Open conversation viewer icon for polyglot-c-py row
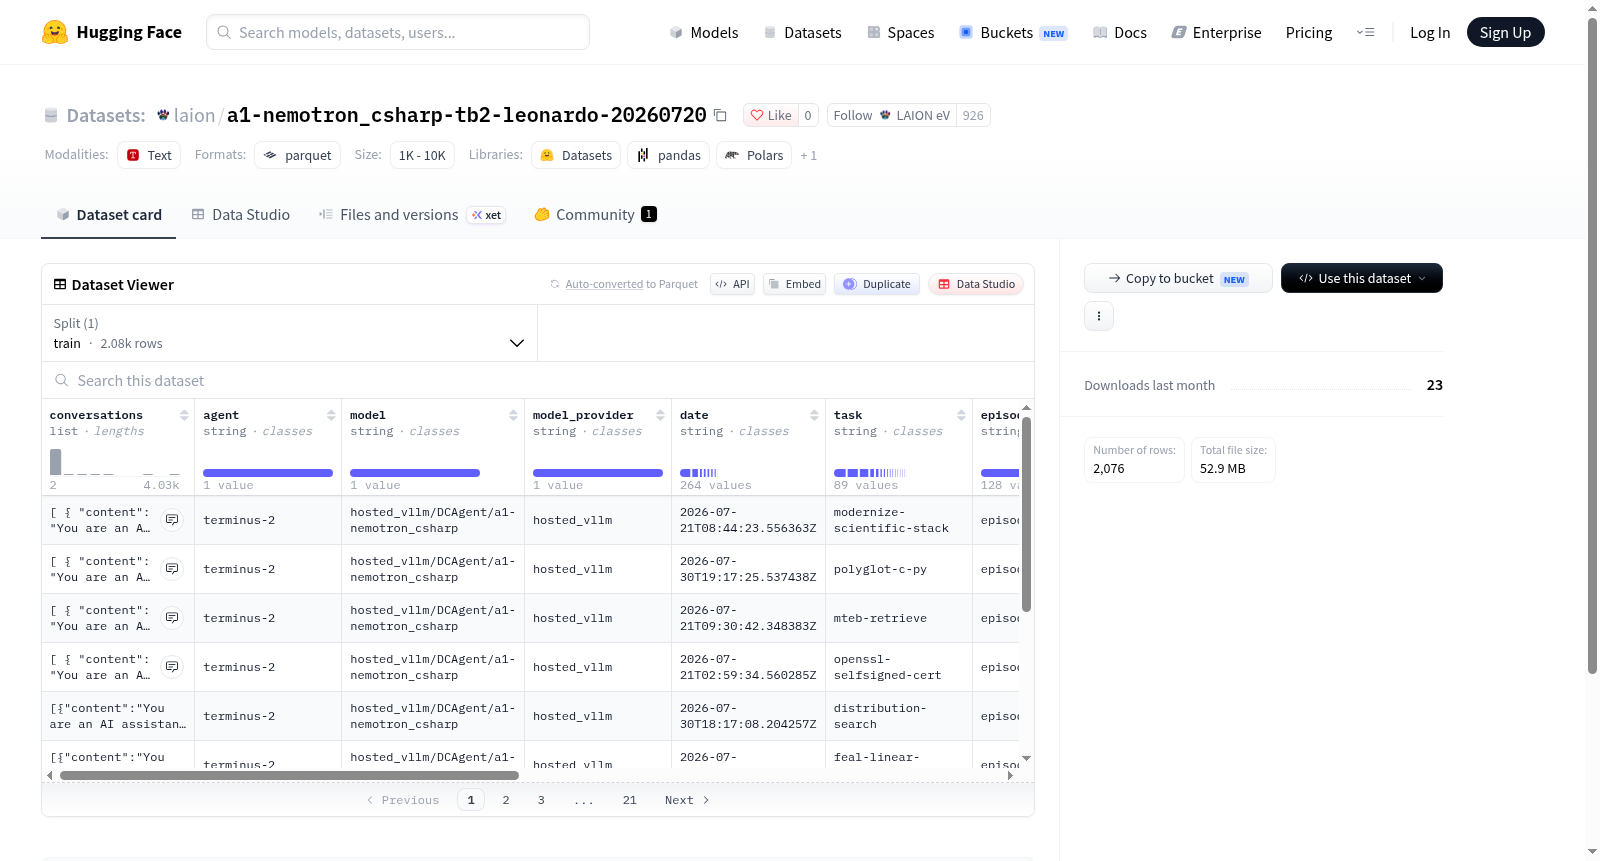Image resolution: width=1600 pixels, height=861 pixels. pyautogui.click(x=172, y=569)
